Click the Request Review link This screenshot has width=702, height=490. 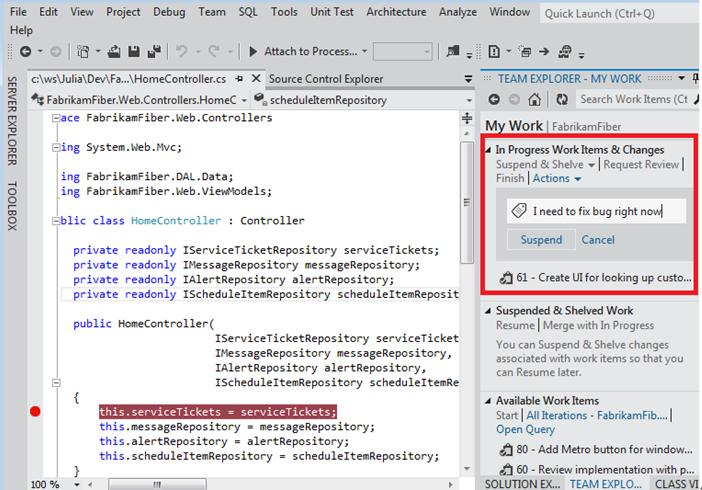point(641,165)
